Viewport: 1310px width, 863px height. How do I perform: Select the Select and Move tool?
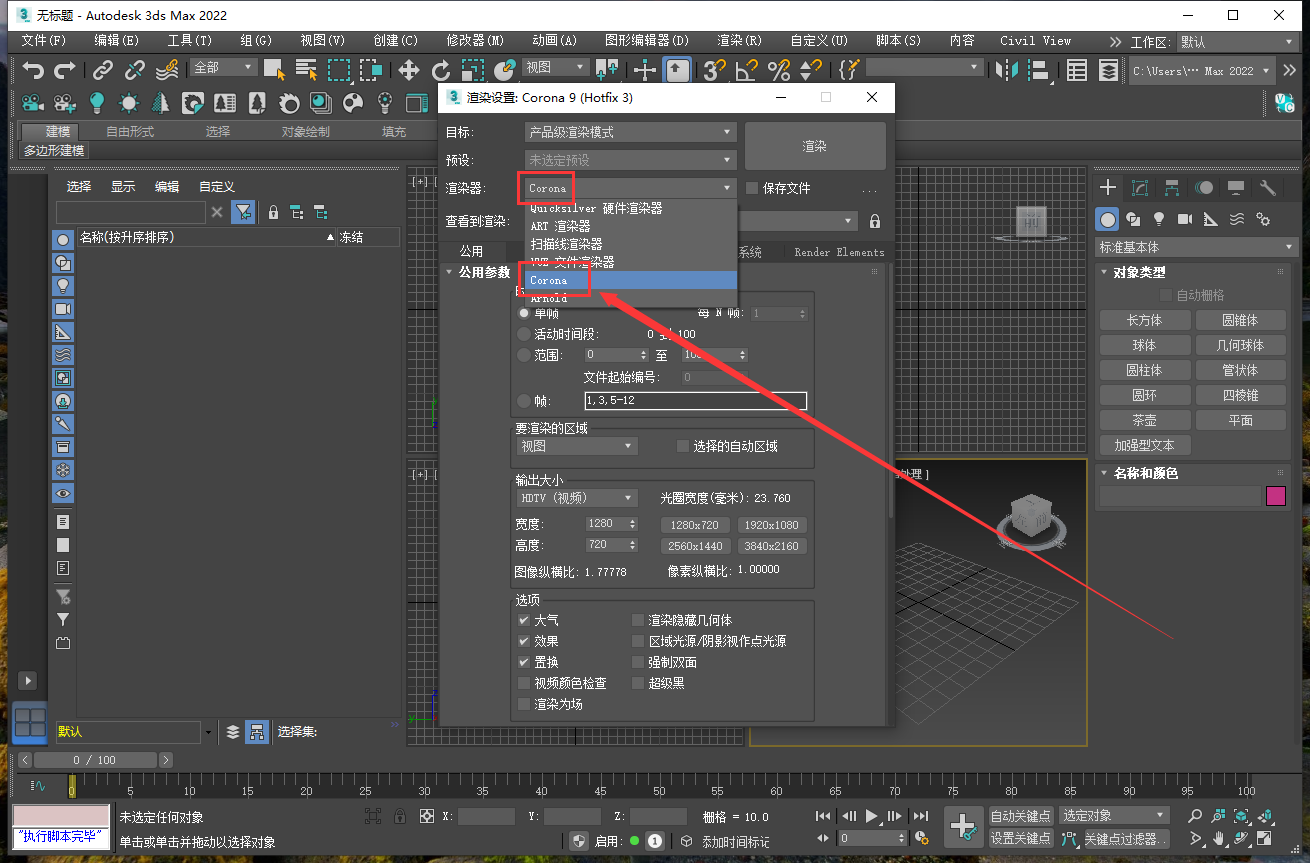pos(408,71)
